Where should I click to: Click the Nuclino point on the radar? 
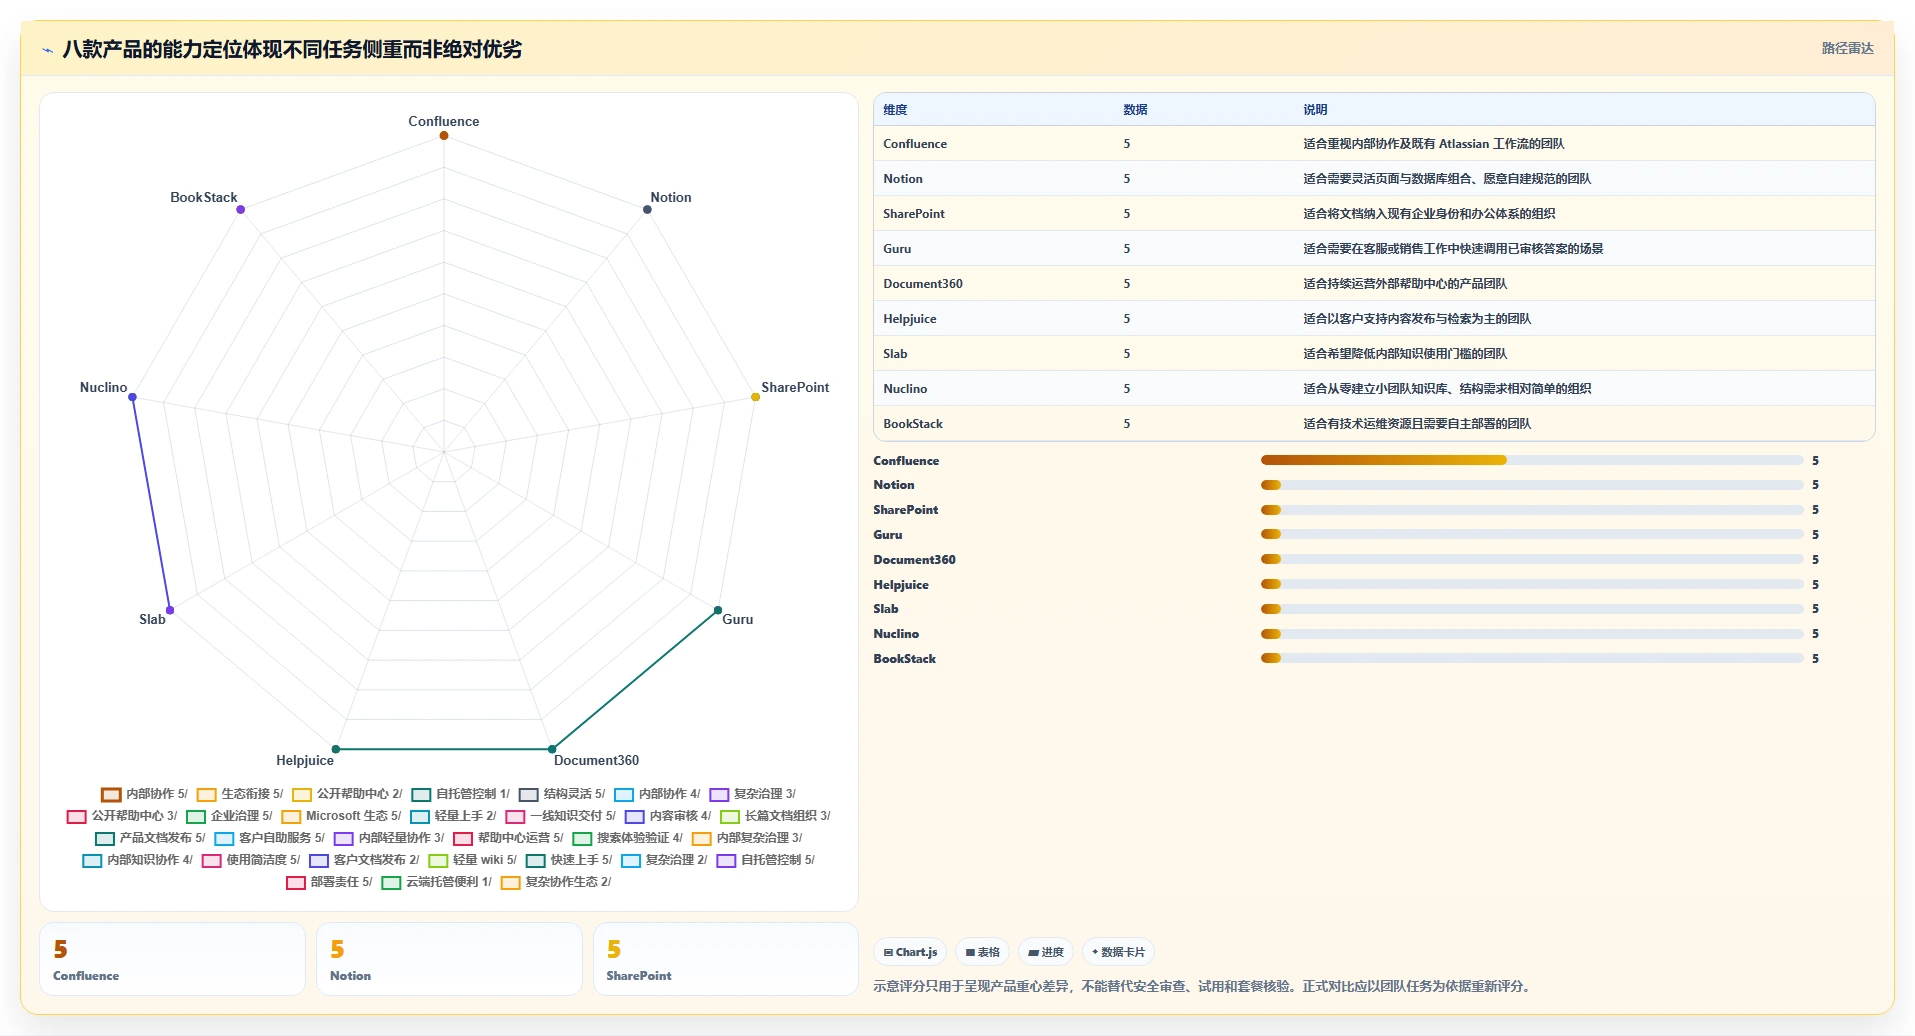pyautogui.click(x=132, y=397)
